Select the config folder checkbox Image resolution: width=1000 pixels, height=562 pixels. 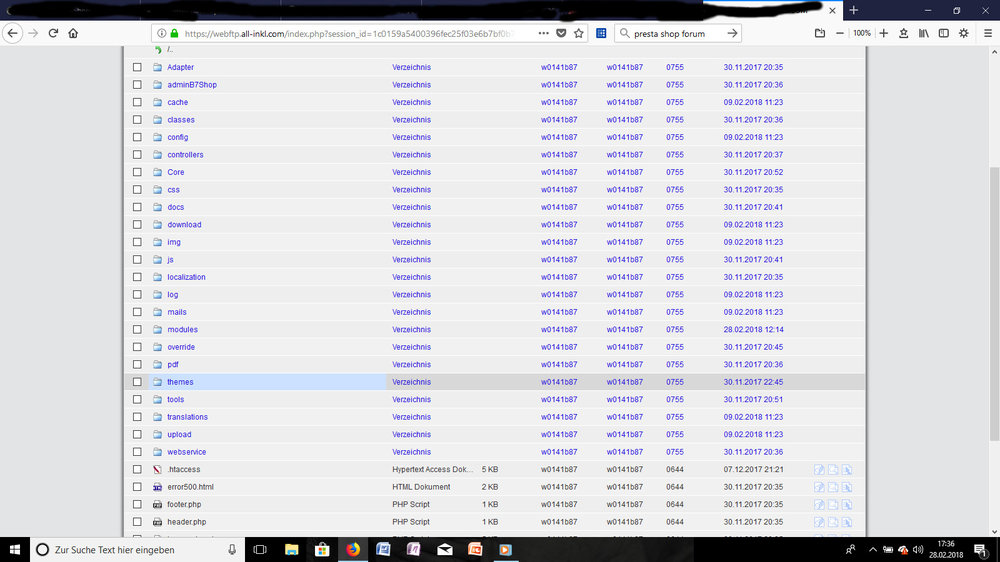137,137
